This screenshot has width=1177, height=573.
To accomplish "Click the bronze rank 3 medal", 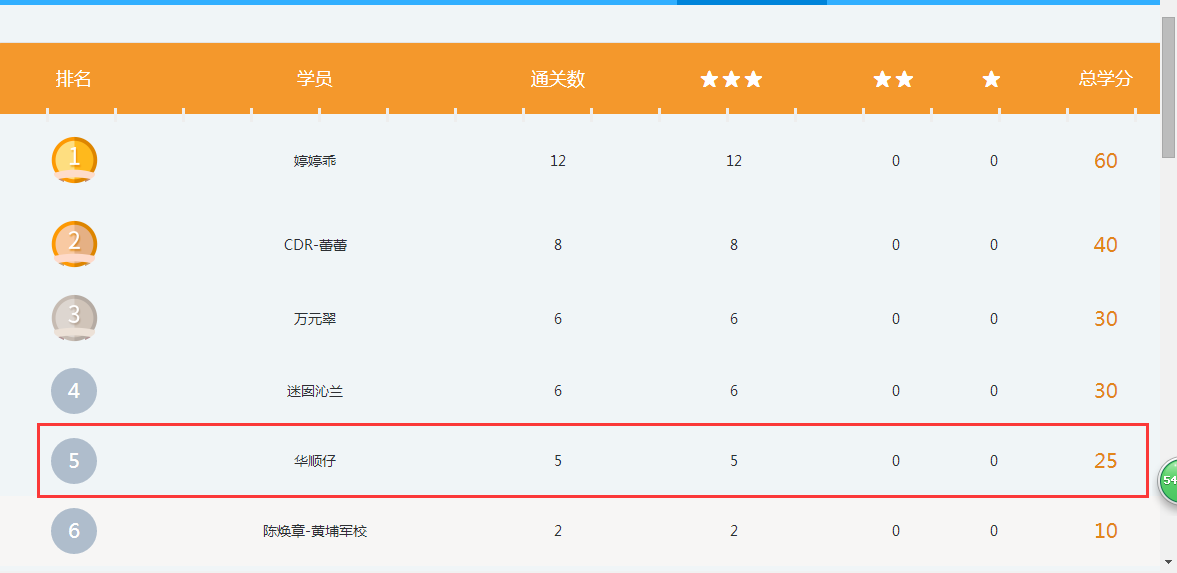I will click(74, 318).
